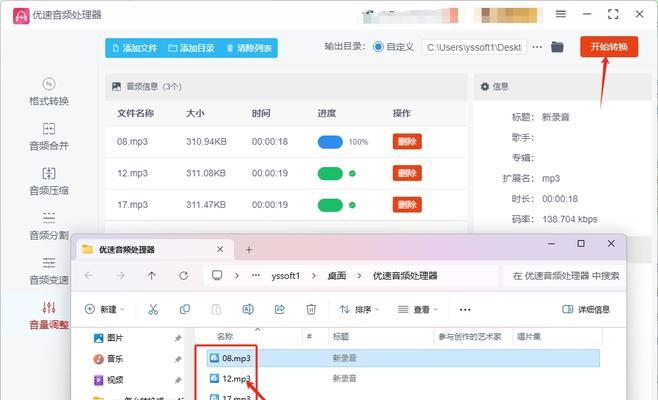Open the 排序 sort dropdown
This screenshot has height=400, width=658.
coord(359,309)
